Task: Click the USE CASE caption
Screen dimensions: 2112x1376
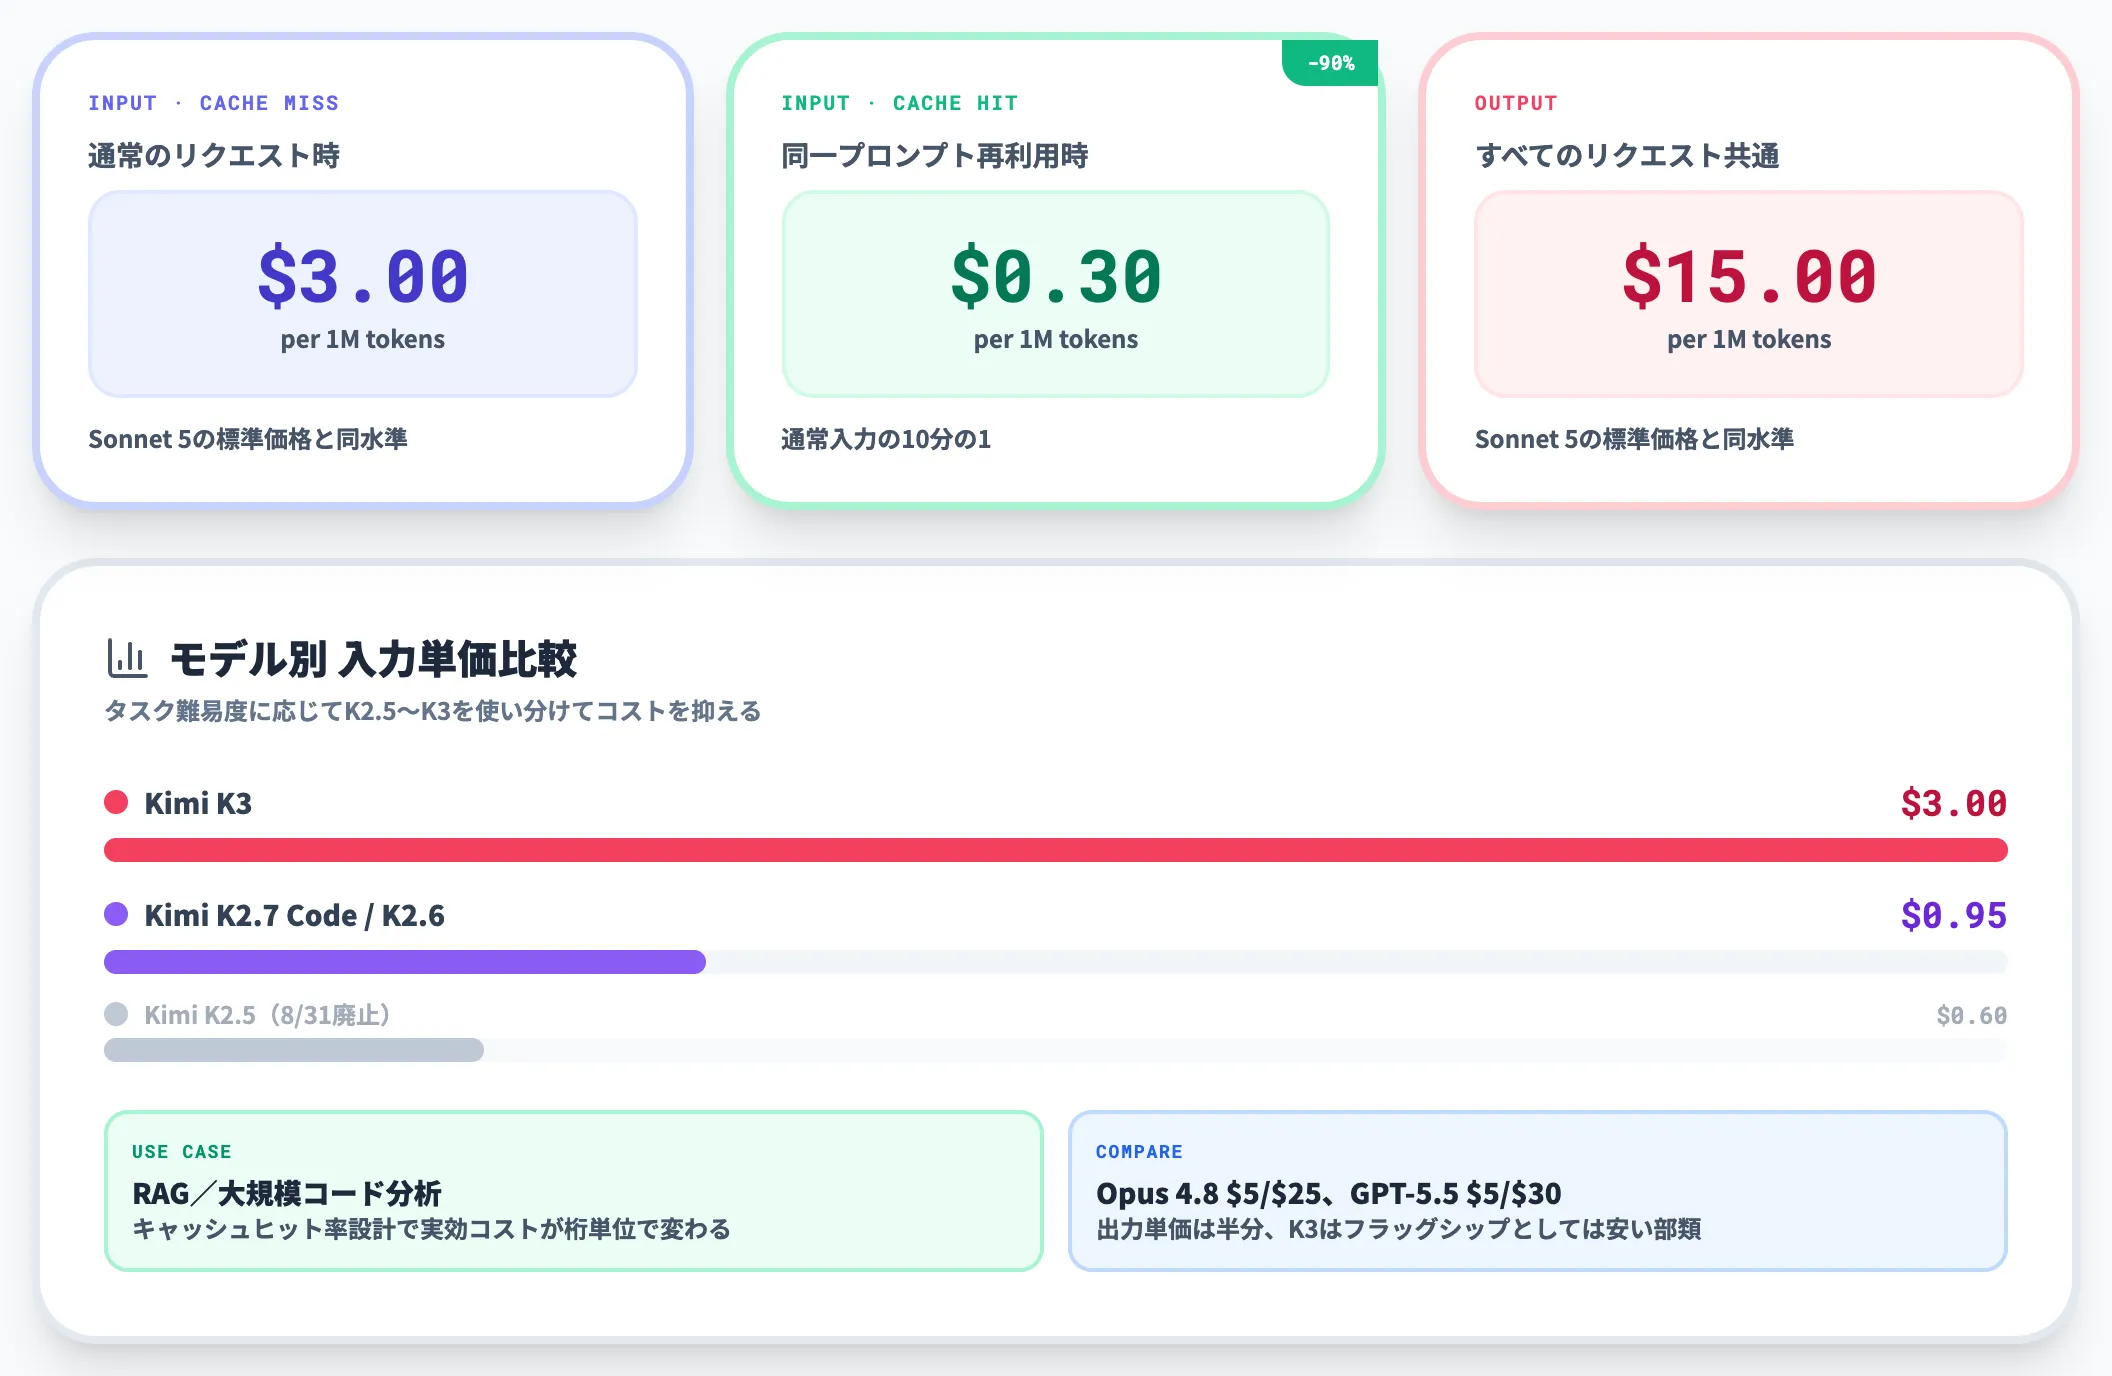Action: click(182, 1152)
